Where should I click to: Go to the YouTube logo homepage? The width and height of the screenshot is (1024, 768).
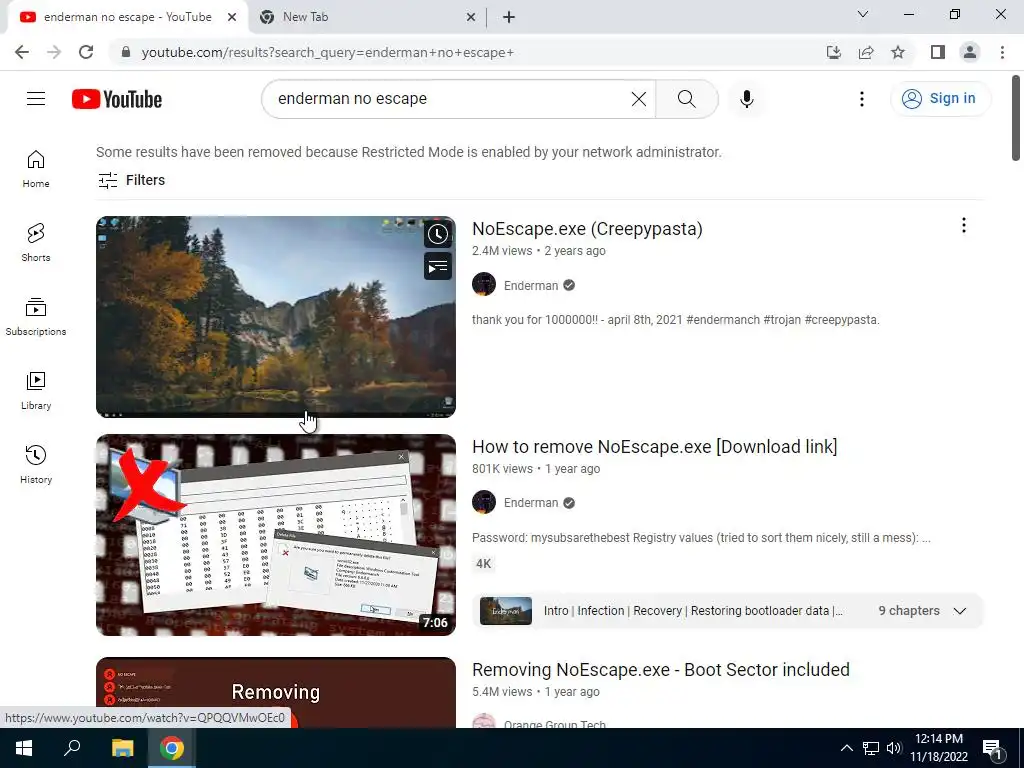tap(117, 99)
